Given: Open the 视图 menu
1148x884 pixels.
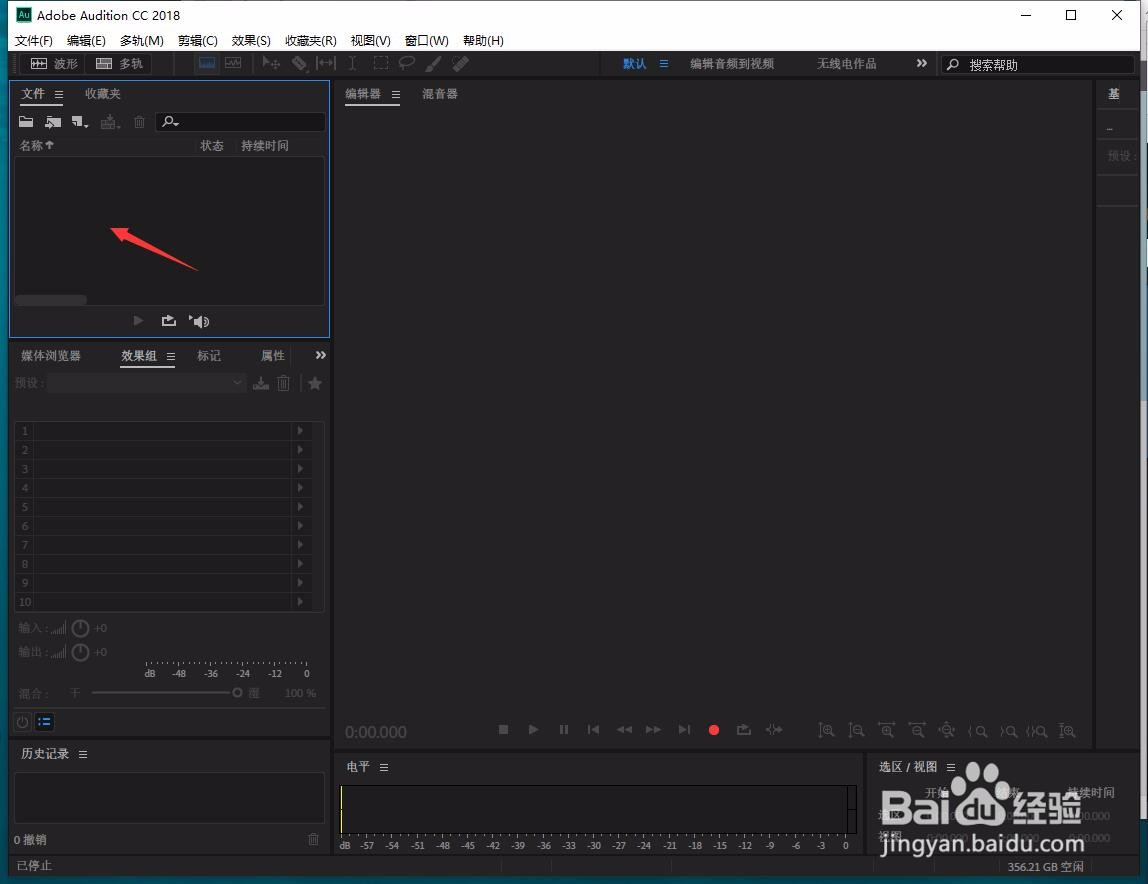Looking at the screenshot, I should coord(370,40).
